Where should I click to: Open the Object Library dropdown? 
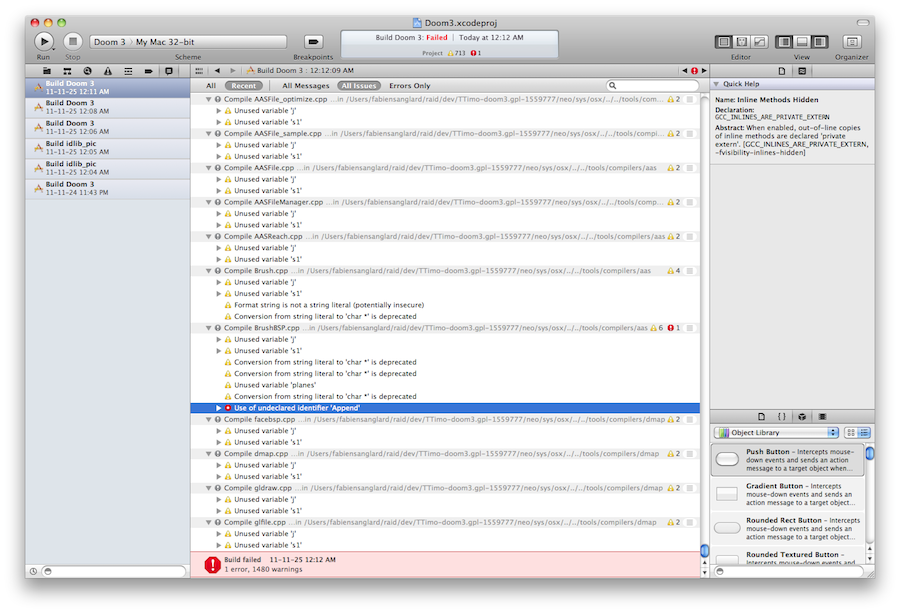(777, 433)
